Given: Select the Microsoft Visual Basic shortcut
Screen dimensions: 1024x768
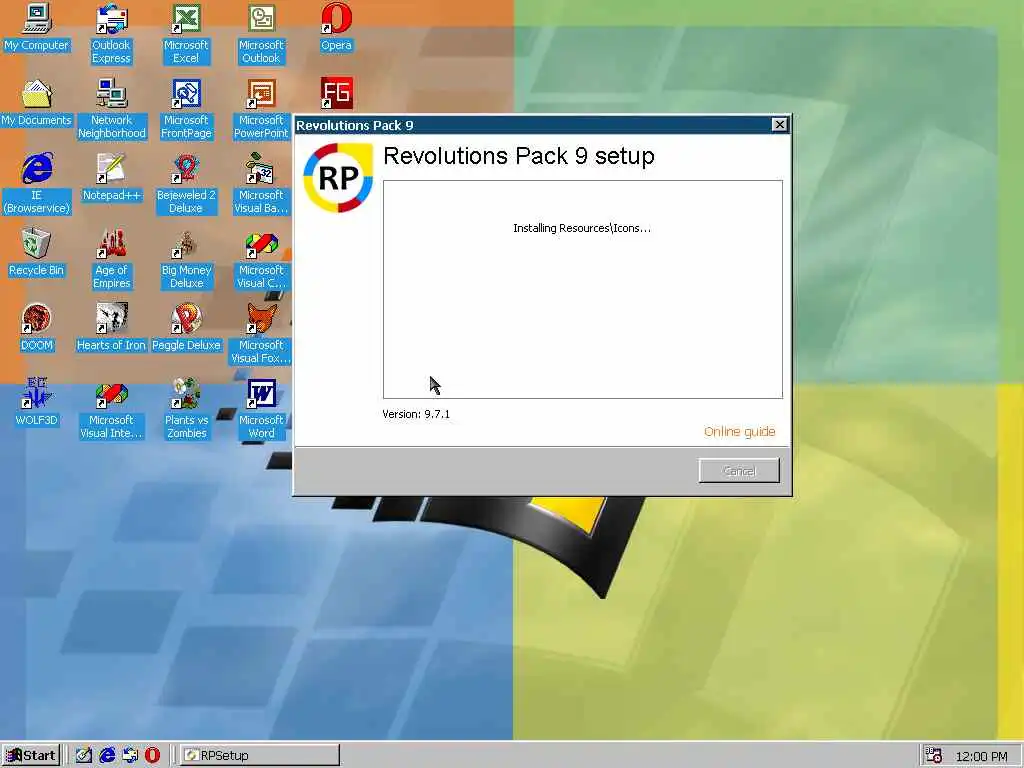Looking at the screenshot, I should (x=261, y=184).
